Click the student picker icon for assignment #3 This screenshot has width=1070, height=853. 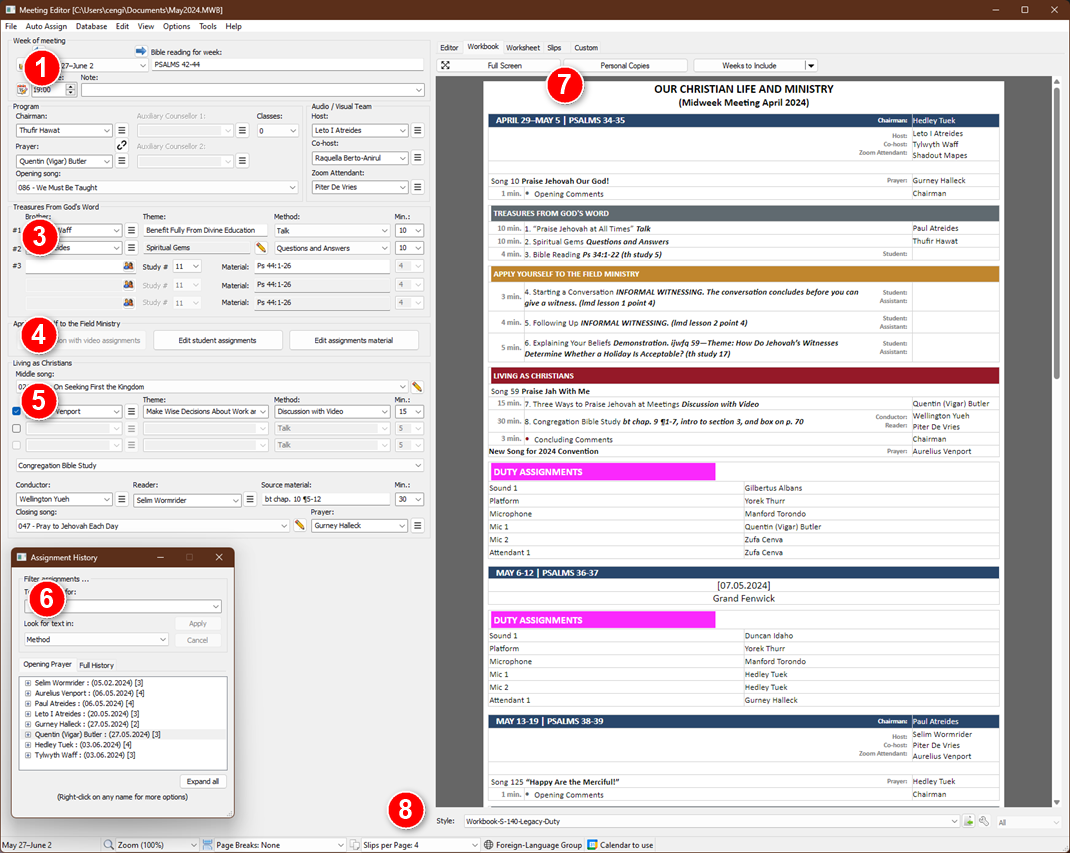pos(128,266)
